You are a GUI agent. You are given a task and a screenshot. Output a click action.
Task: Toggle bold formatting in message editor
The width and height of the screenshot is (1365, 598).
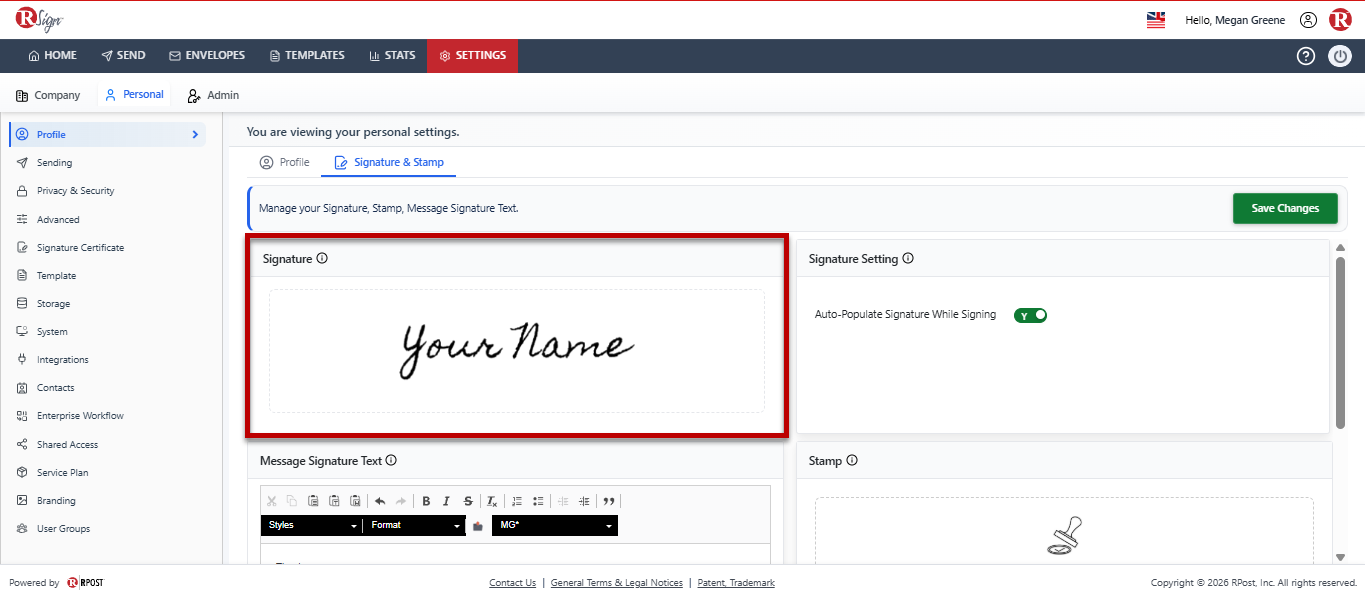pyautogui.click(x=426, y=501)
